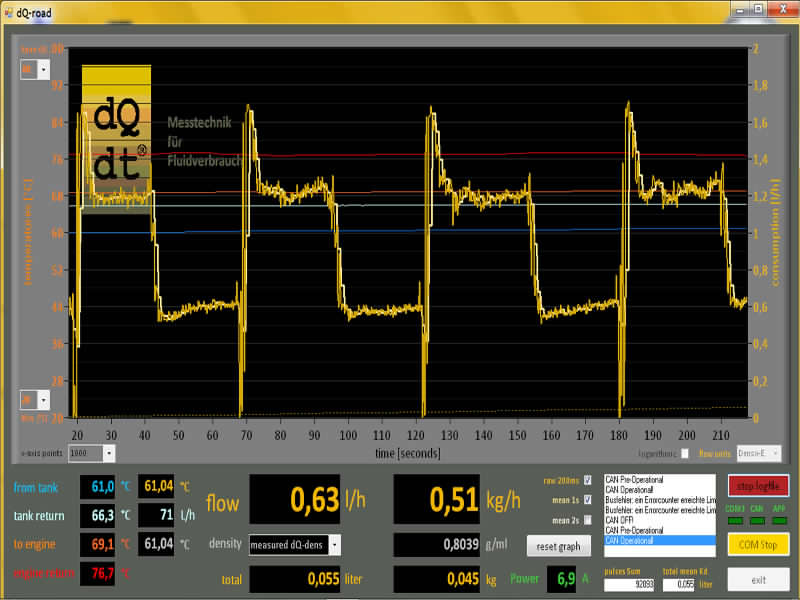The height and width of the screenshot is (600, 800).
Task: Disable the mean 1s checkbox
Action: 587,500
